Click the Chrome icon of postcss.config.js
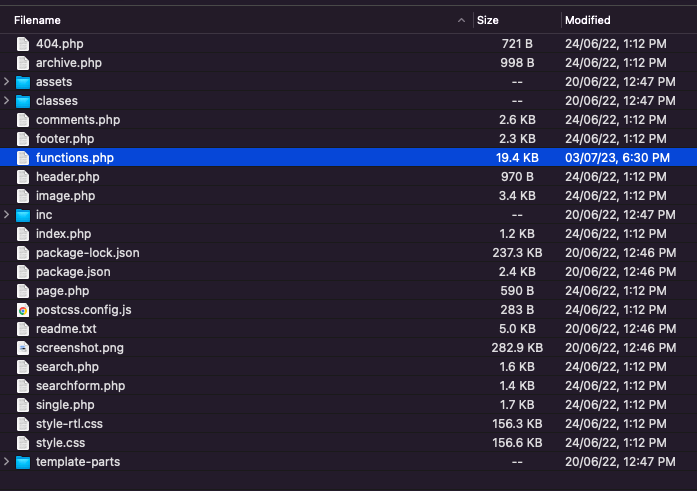Image resolution: width=697 pixels, height=491 pixels. pyautogui.click(x=23, y=310)
